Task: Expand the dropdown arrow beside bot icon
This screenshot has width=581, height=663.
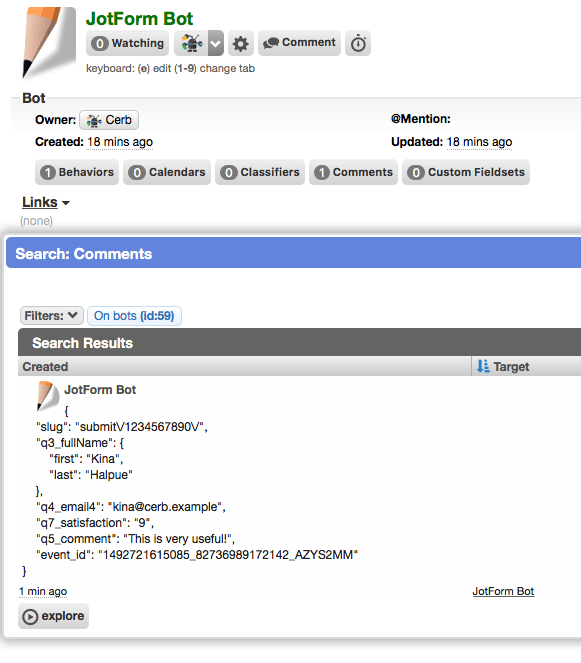Action: 216,43
